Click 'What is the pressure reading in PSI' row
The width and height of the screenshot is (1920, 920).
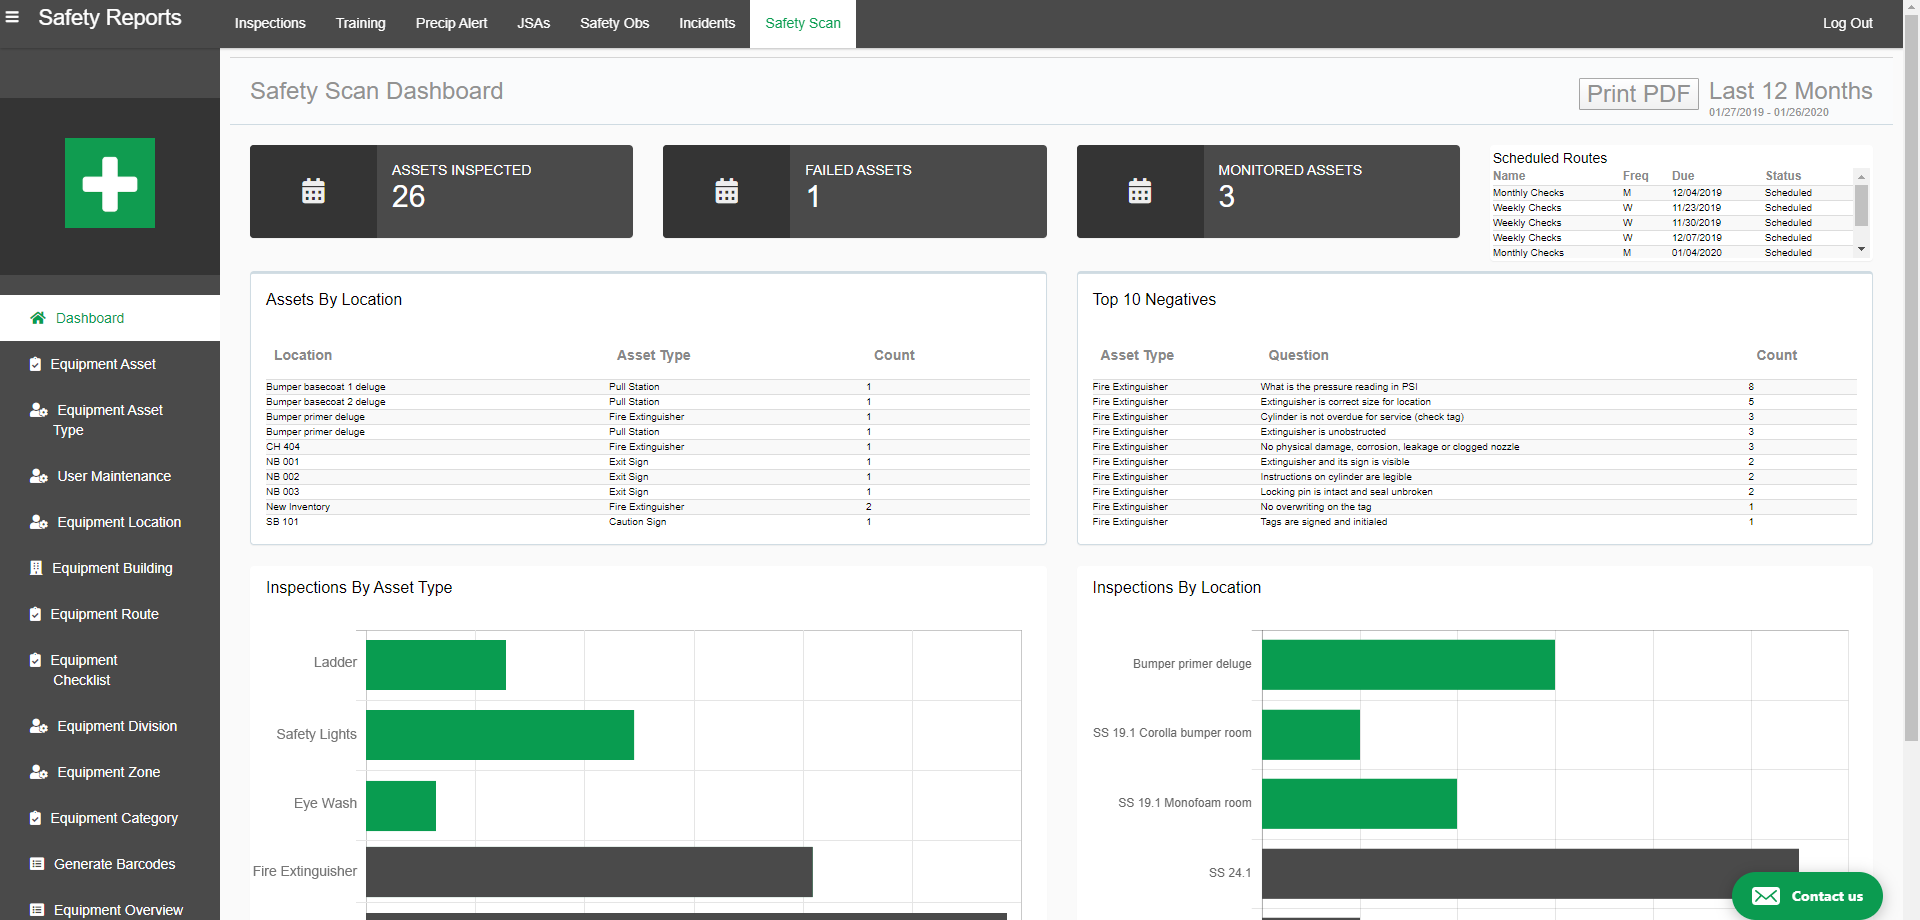[1474, 387]
